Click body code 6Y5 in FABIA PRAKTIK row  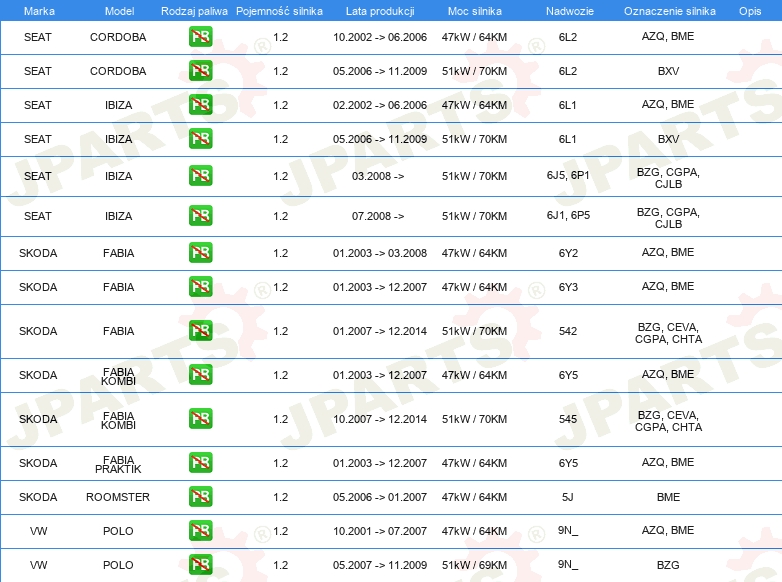568,463
